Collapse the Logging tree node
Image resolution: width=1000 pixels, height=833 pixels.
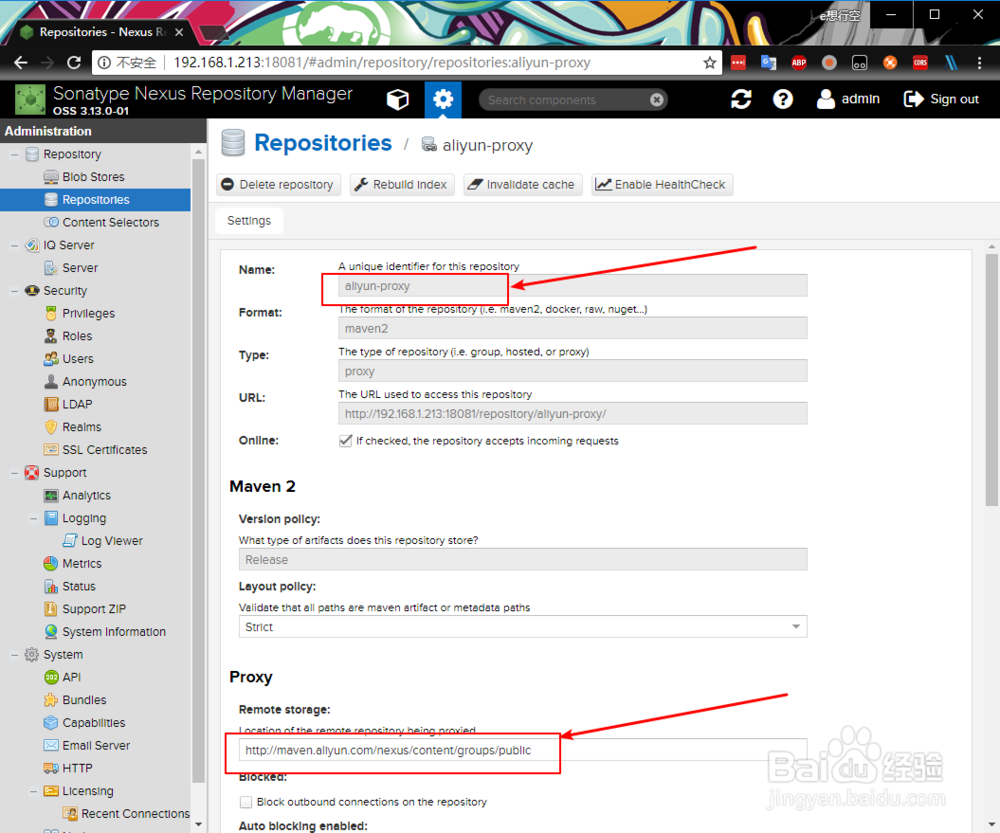33,518
